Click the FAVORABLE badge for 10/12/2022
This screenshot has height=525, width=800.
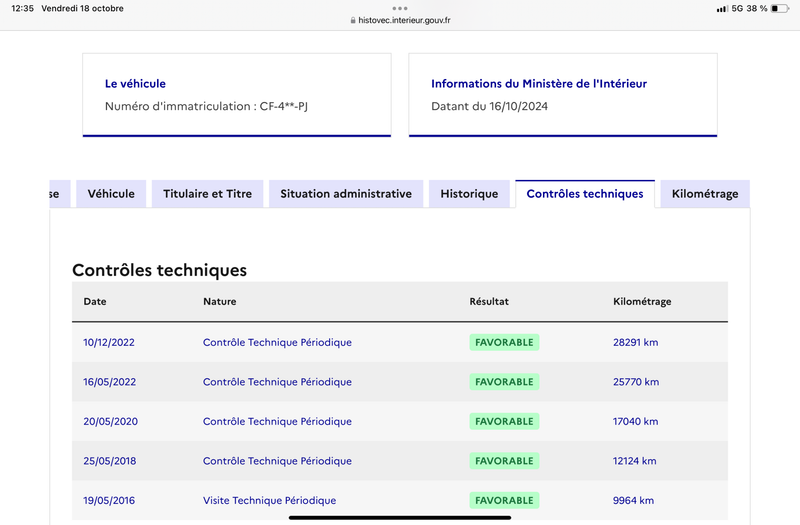(504, 342)
